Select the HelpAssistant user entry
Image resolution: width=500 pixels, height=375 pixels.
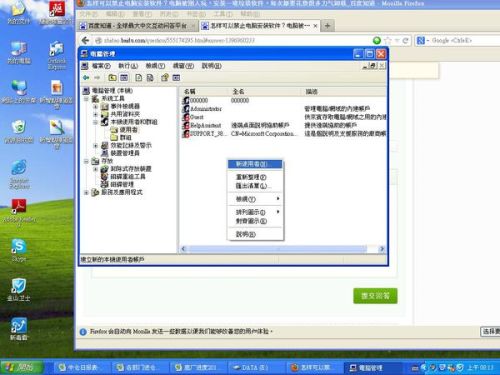[x=202, y=125]
